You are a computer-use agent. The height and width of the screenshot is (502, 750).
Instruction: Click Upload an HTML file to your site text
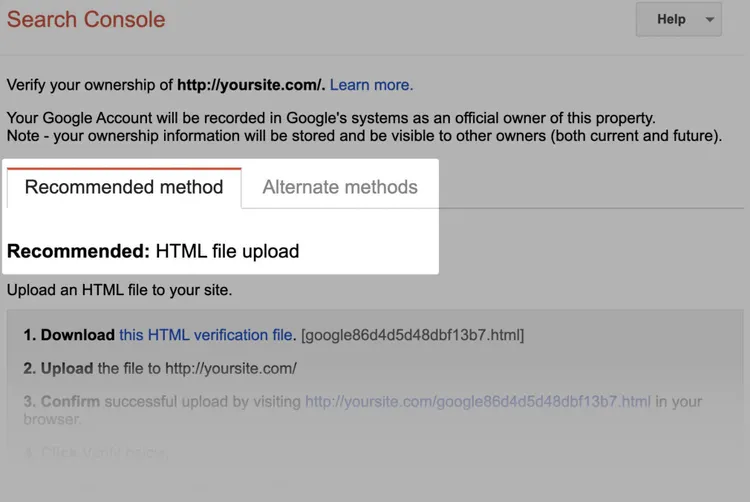point(119,290)
